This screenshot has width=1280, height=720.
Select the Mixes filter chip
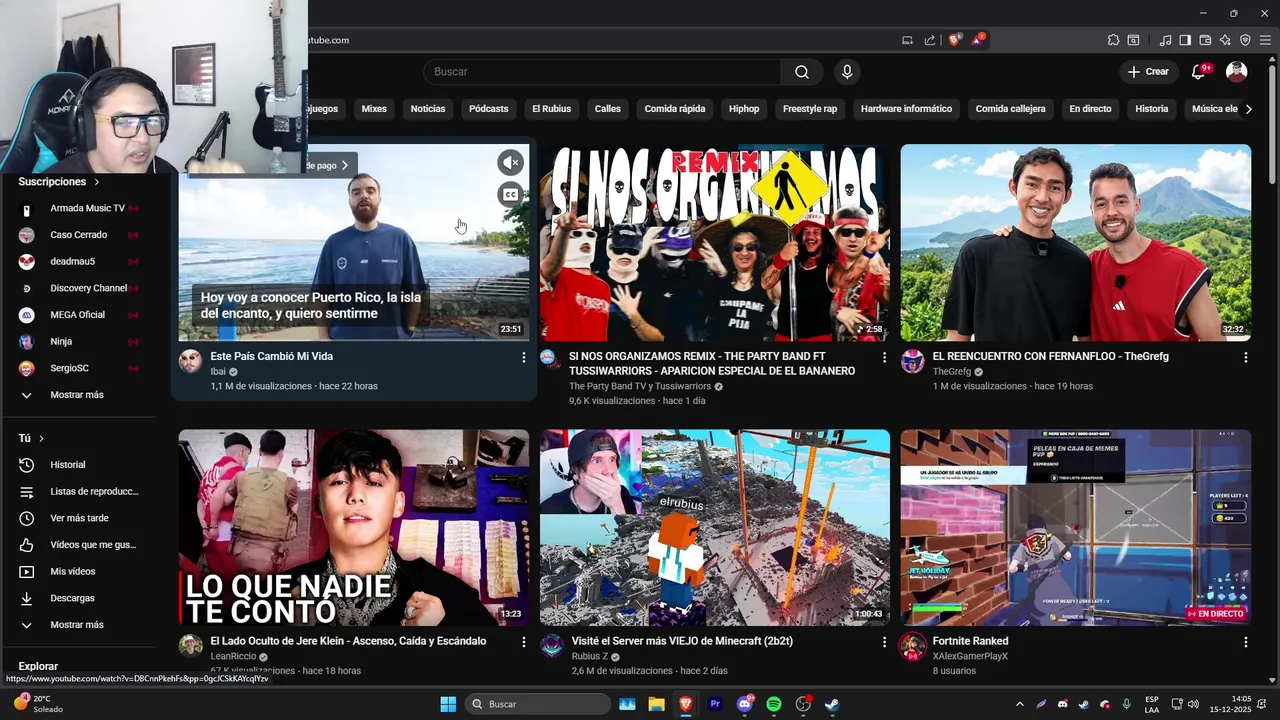374,109
